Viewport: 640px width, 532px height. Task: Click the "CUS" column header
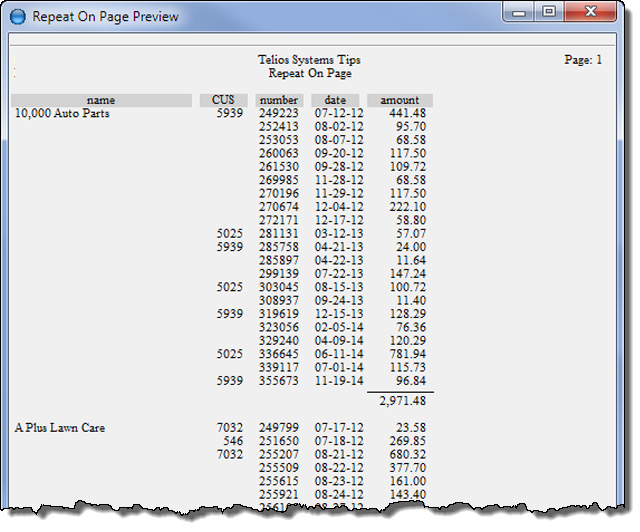[223, 100]
